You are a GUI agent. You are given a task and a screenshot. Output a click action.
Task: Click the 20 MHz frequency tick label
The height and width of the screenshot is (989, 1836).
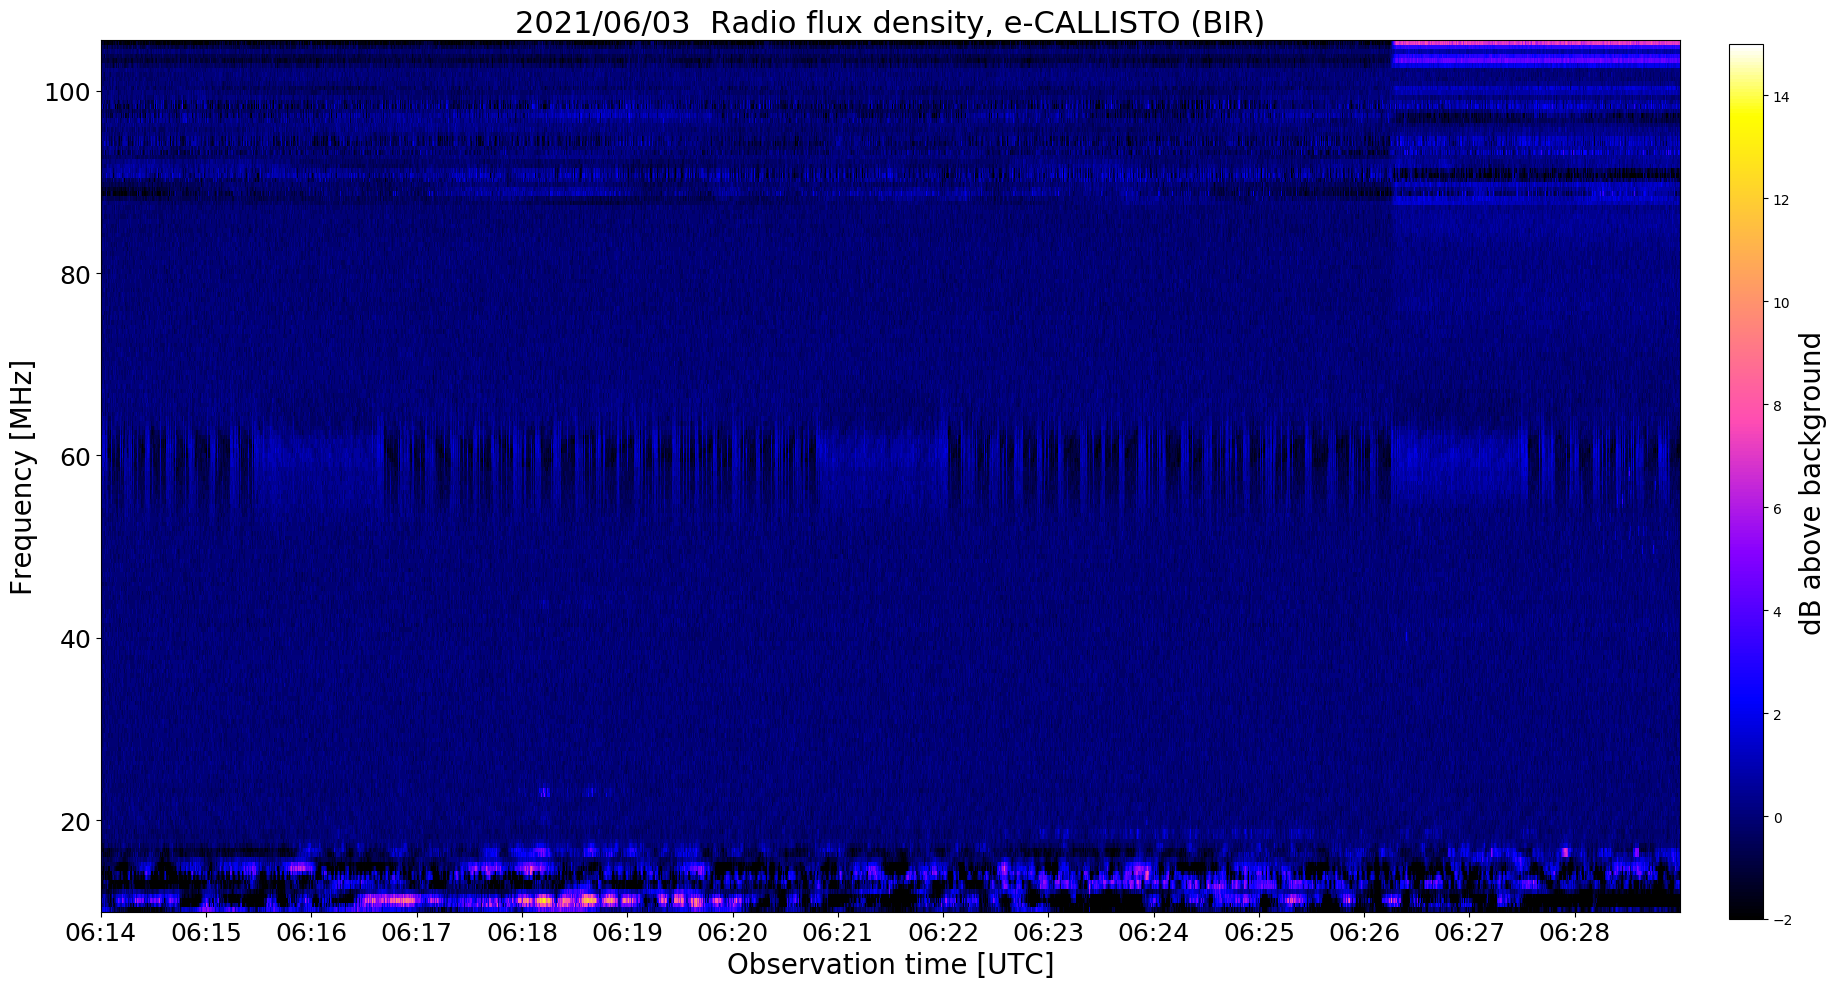75,821
